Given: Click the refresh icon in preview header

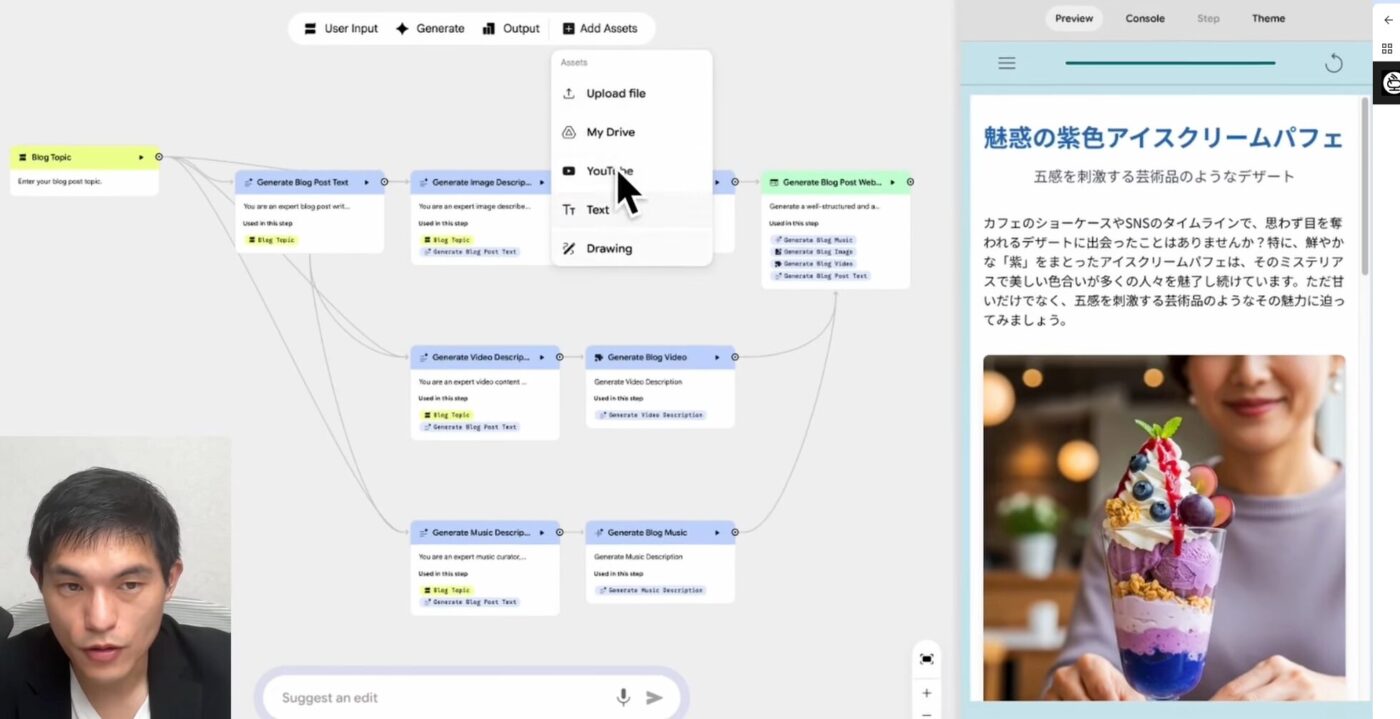Looking at the screenshot, I should click(1333, 64).
